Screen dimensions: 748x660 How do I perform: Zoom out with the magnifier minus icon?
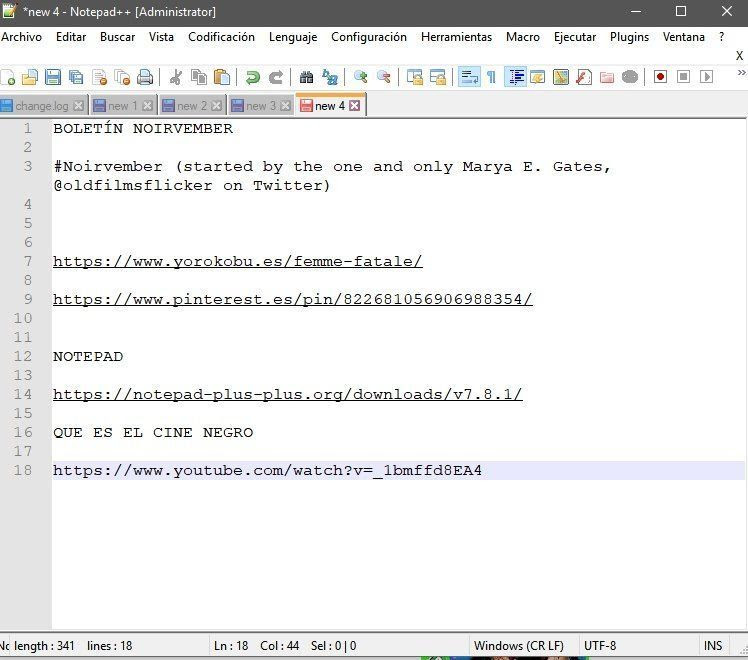click(384, 77)
